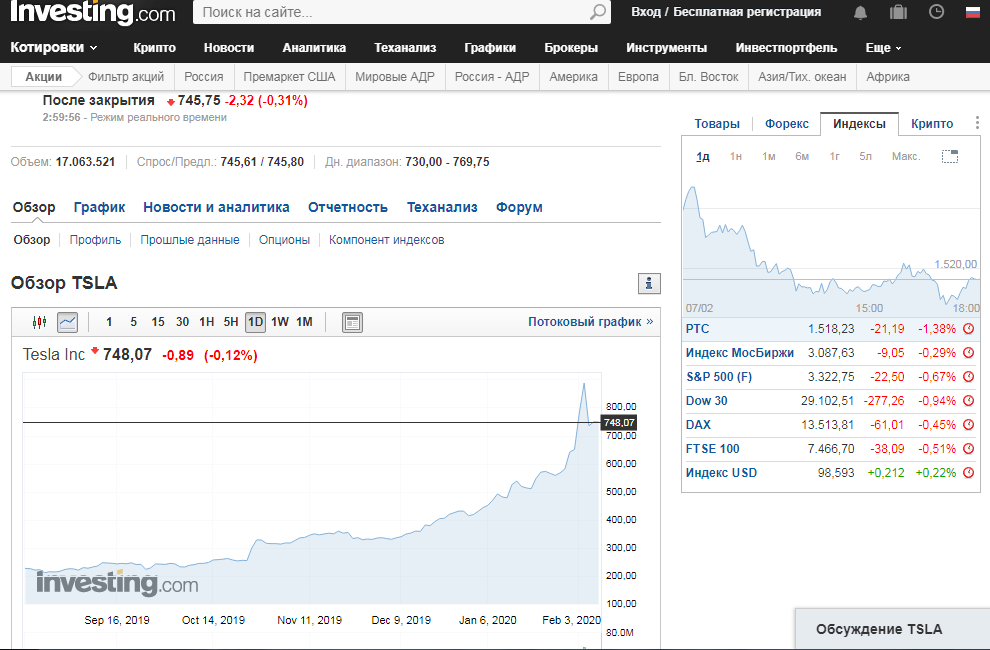Open the portfolio briefcase icon
This screenshot has height=650, width=990.
click(898, 12)
